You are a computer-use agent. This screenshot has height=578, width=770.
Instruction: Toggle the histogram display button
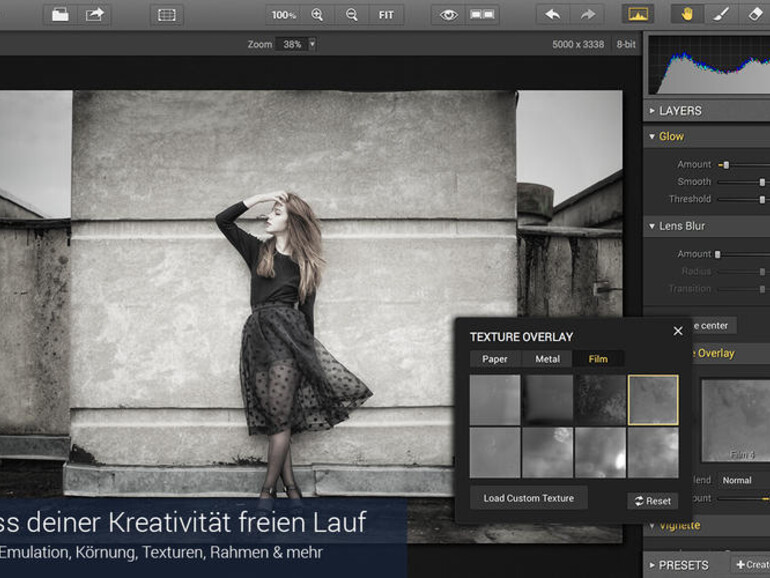tap(637, 14)
